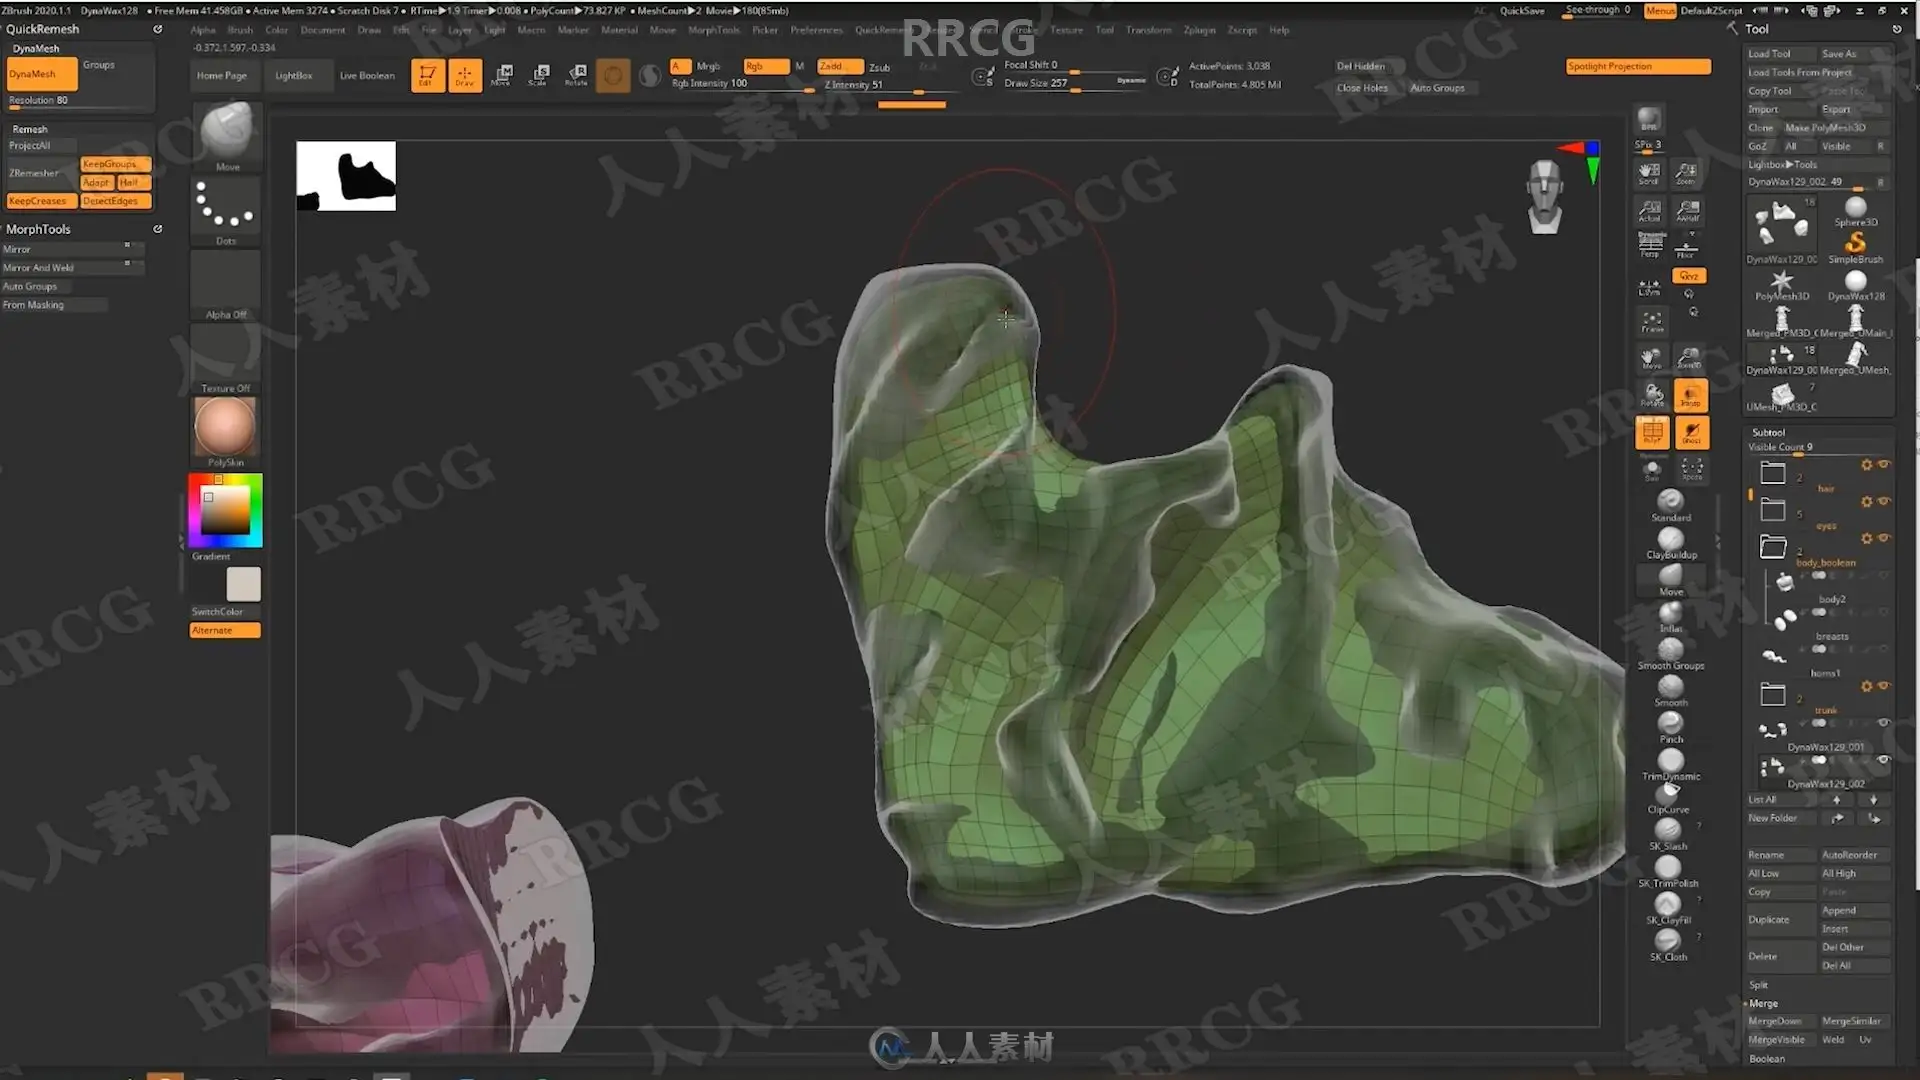Toggle PolyF wireframe display

tap(1652, 433)
